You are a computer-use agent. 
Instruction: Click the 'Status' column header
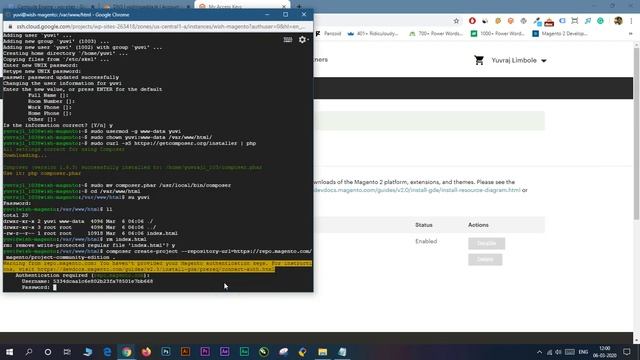424,225
